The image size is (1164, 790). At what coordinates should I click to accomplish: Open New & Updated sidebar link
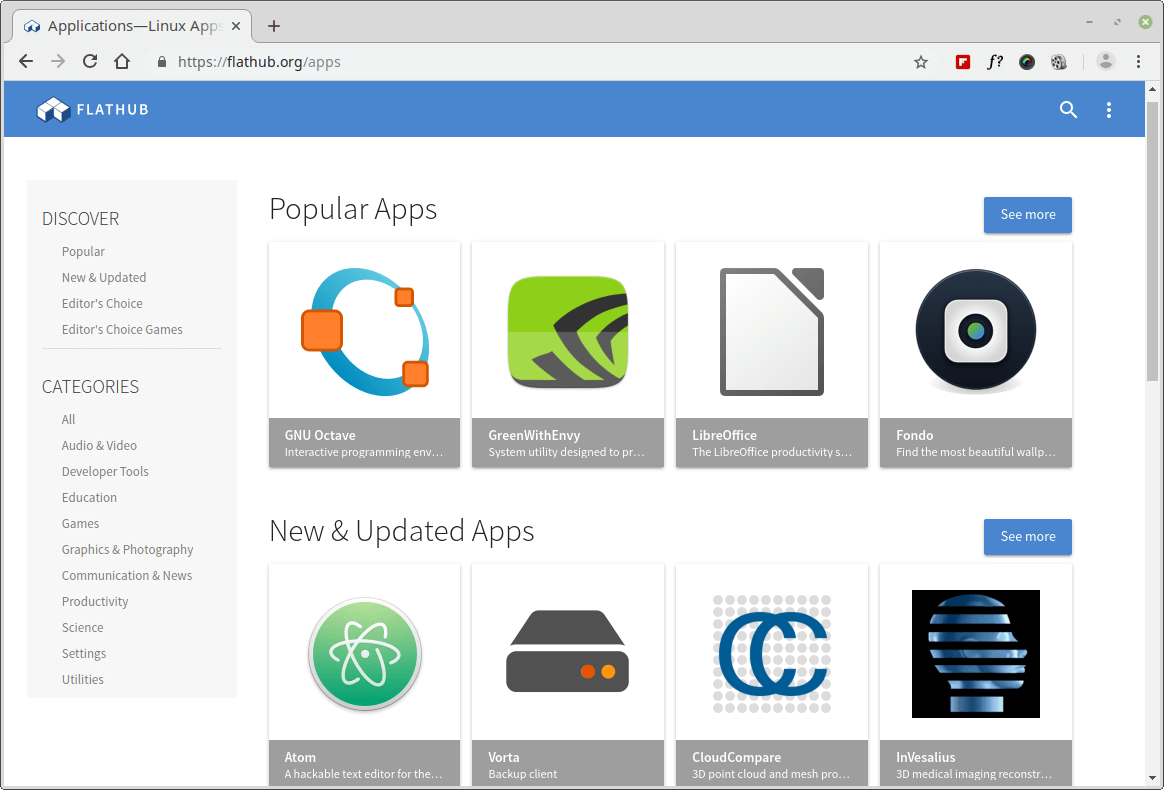click(x=104, y=278)
